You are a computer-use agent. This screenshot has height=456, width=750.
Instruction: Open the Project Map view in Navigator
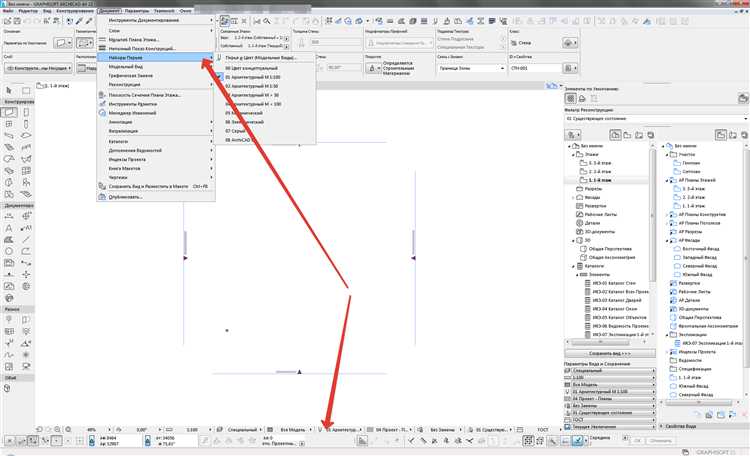point(616,135)
